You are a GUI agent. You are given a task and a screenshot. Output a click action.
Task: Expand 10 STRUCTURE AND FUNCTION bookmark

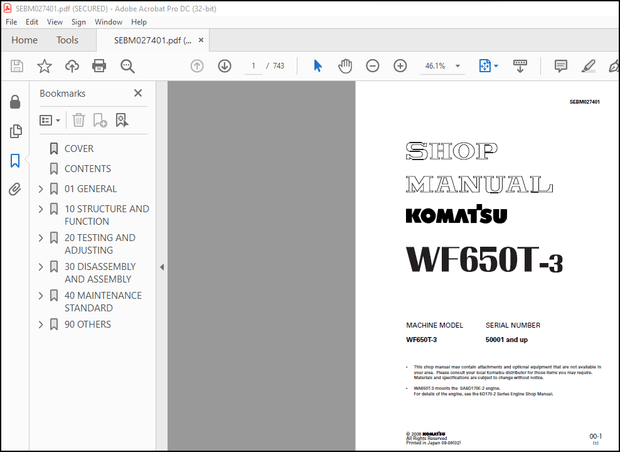tap(41, 209)
